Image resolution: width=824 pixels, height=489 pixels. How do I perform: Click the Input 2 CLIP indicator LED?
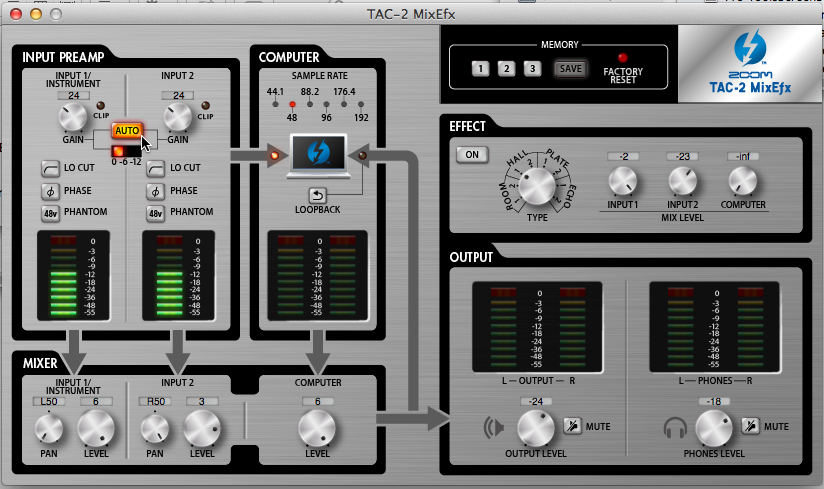205,106
